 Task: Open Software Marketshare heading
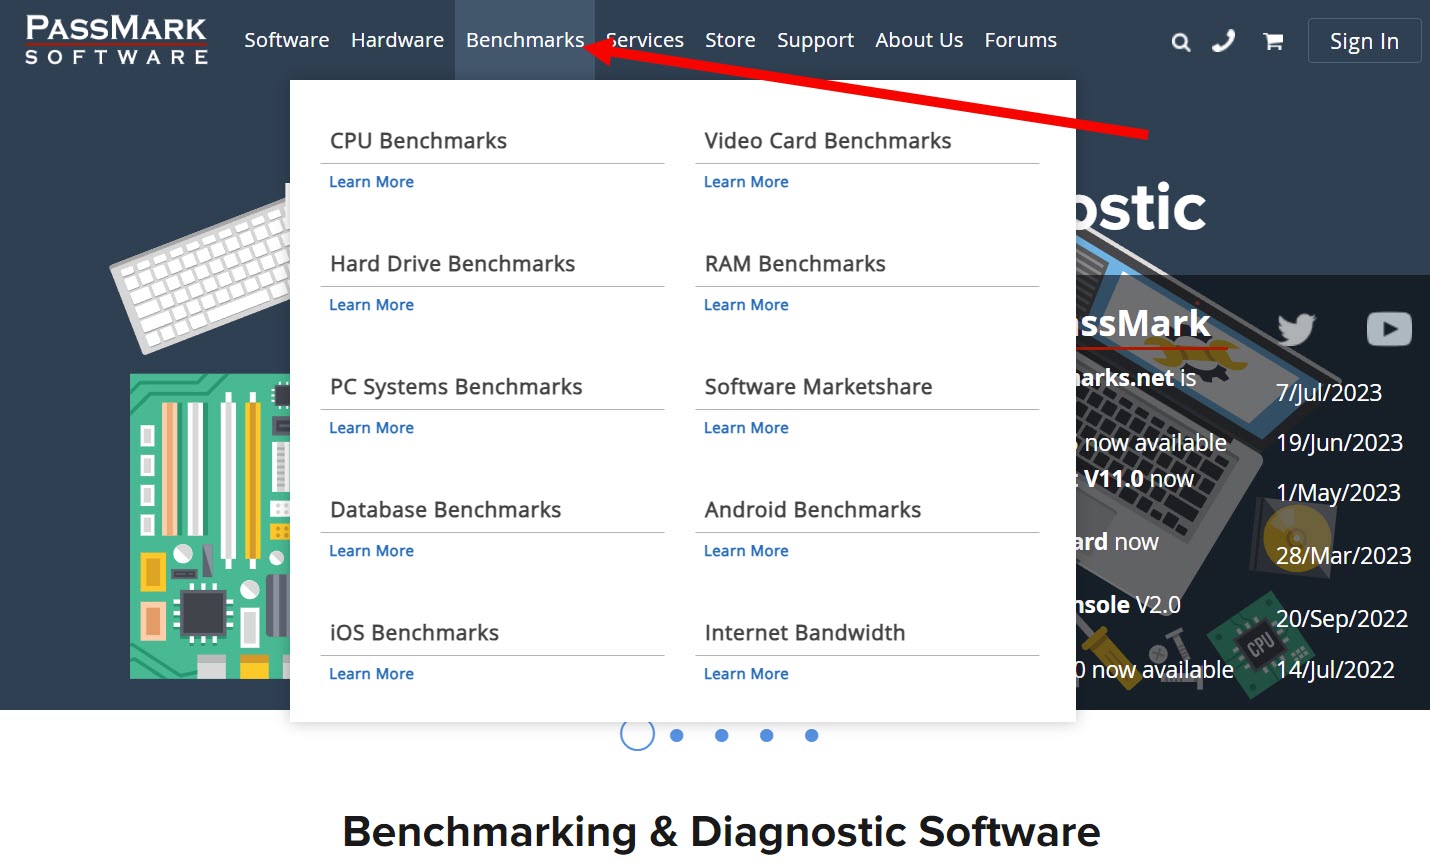point(818,387)
